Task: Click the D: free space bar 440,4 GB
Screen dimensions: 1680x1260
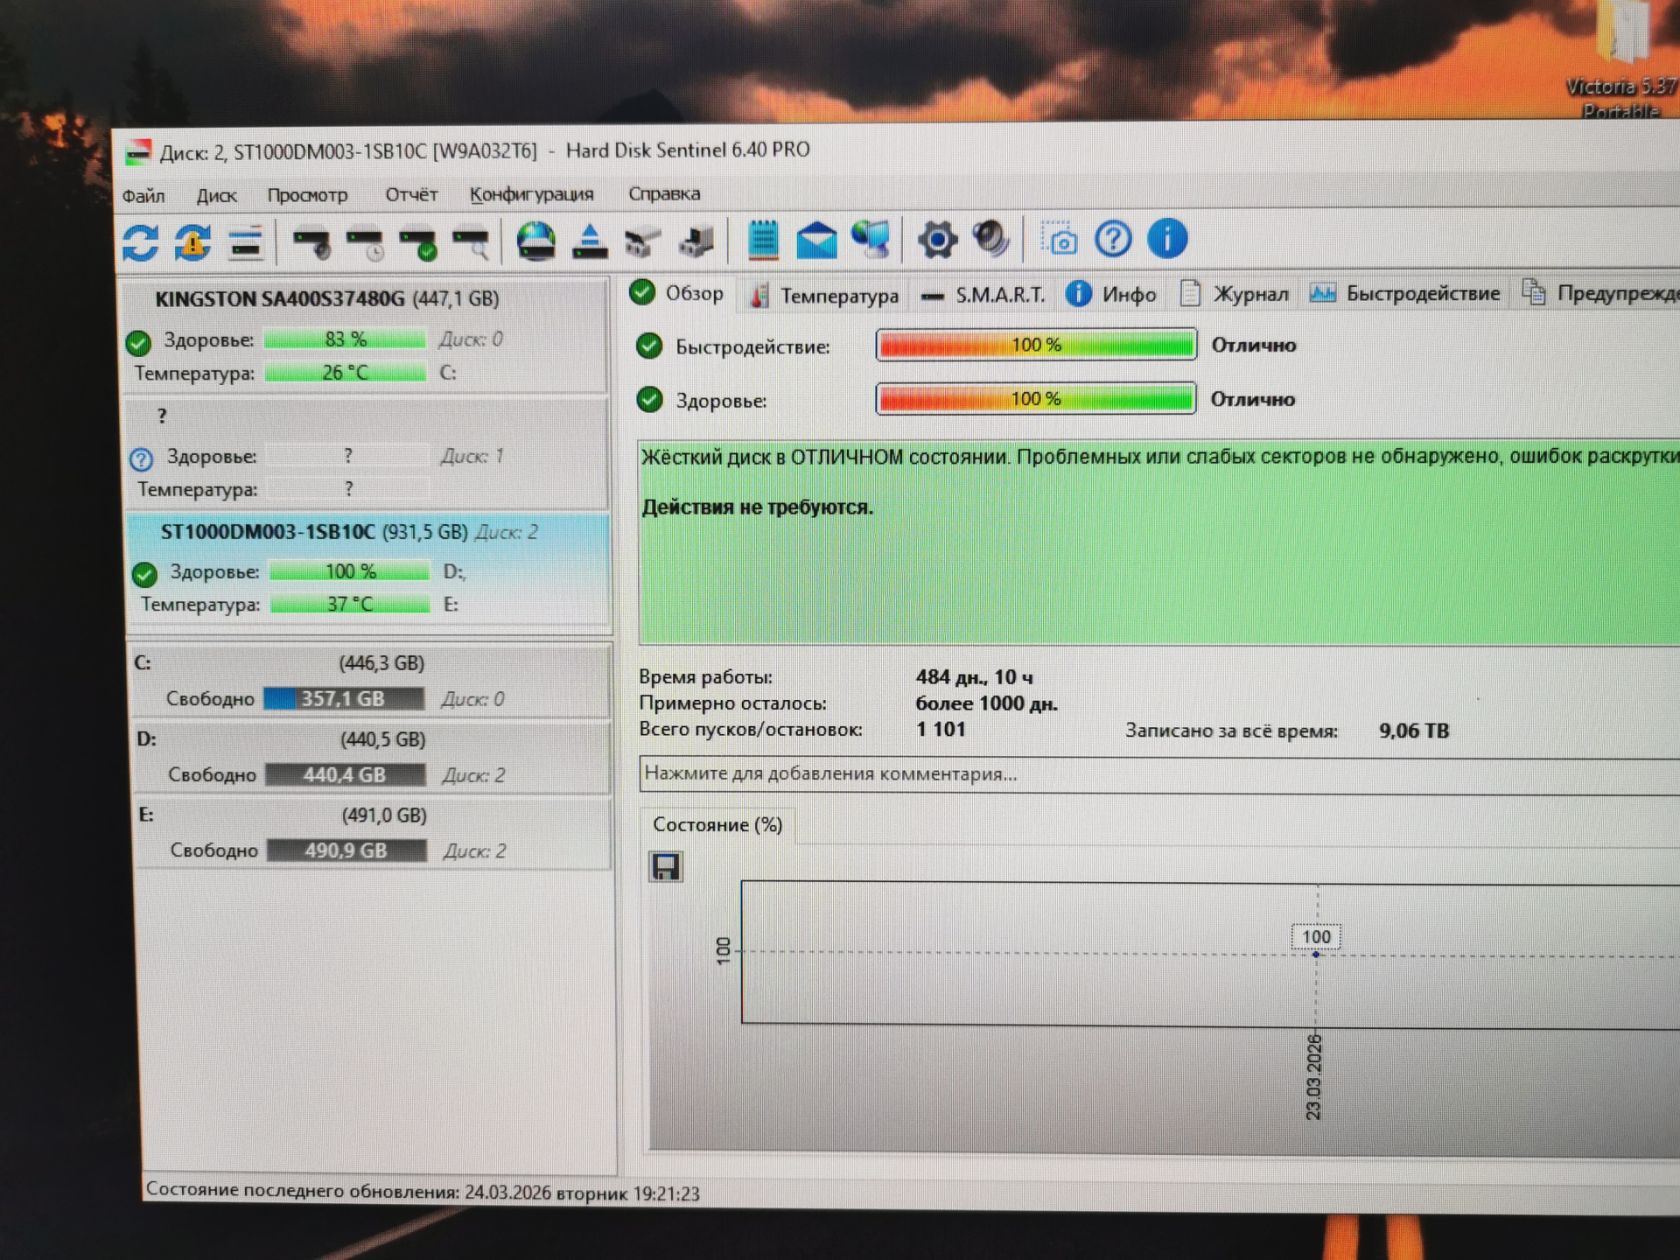Action: click(345, 775)
